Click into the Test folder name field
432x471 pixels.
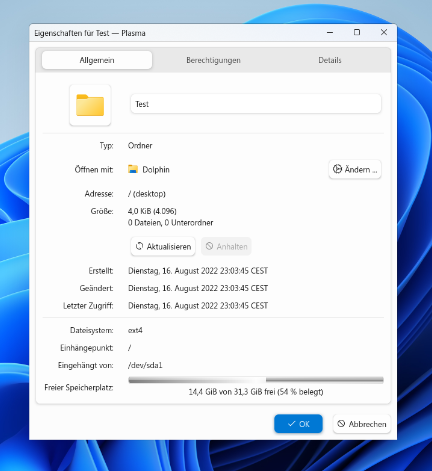point(256,104)
